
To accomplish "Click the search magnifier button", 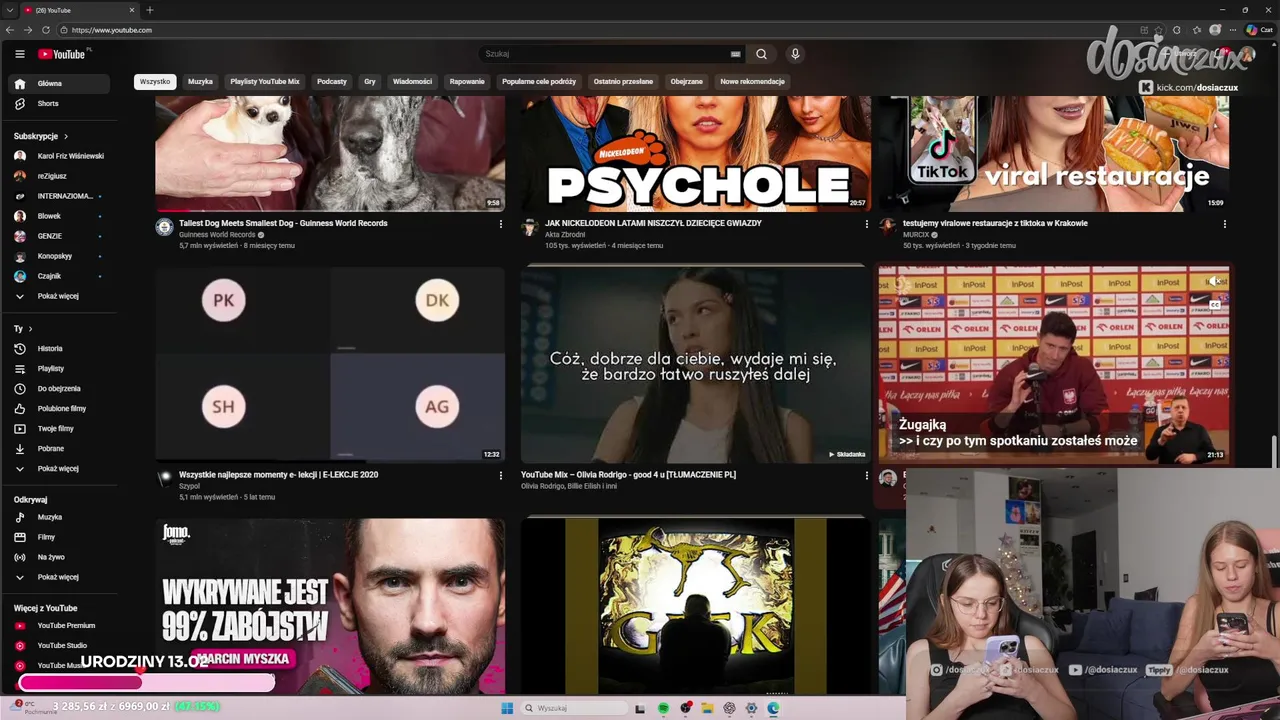I will (761, 54).
